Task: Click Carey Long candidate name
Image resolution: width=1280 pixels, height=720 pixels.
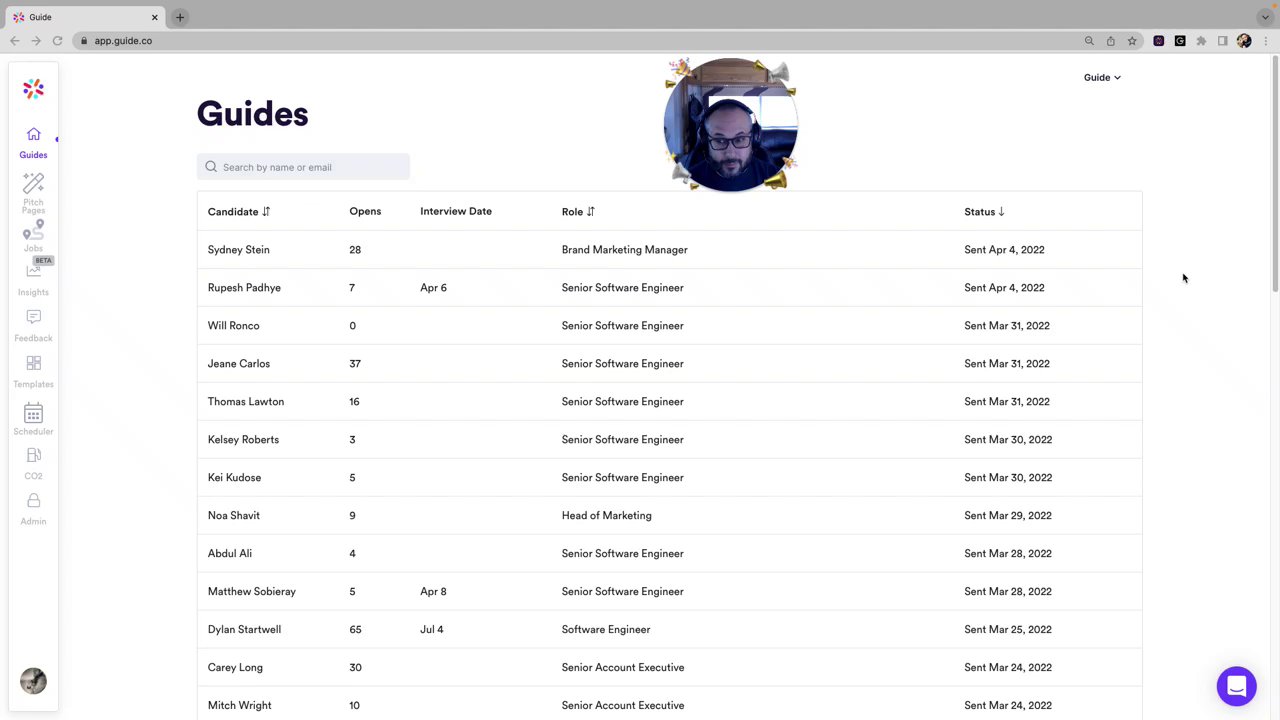Action: (235, 668)
